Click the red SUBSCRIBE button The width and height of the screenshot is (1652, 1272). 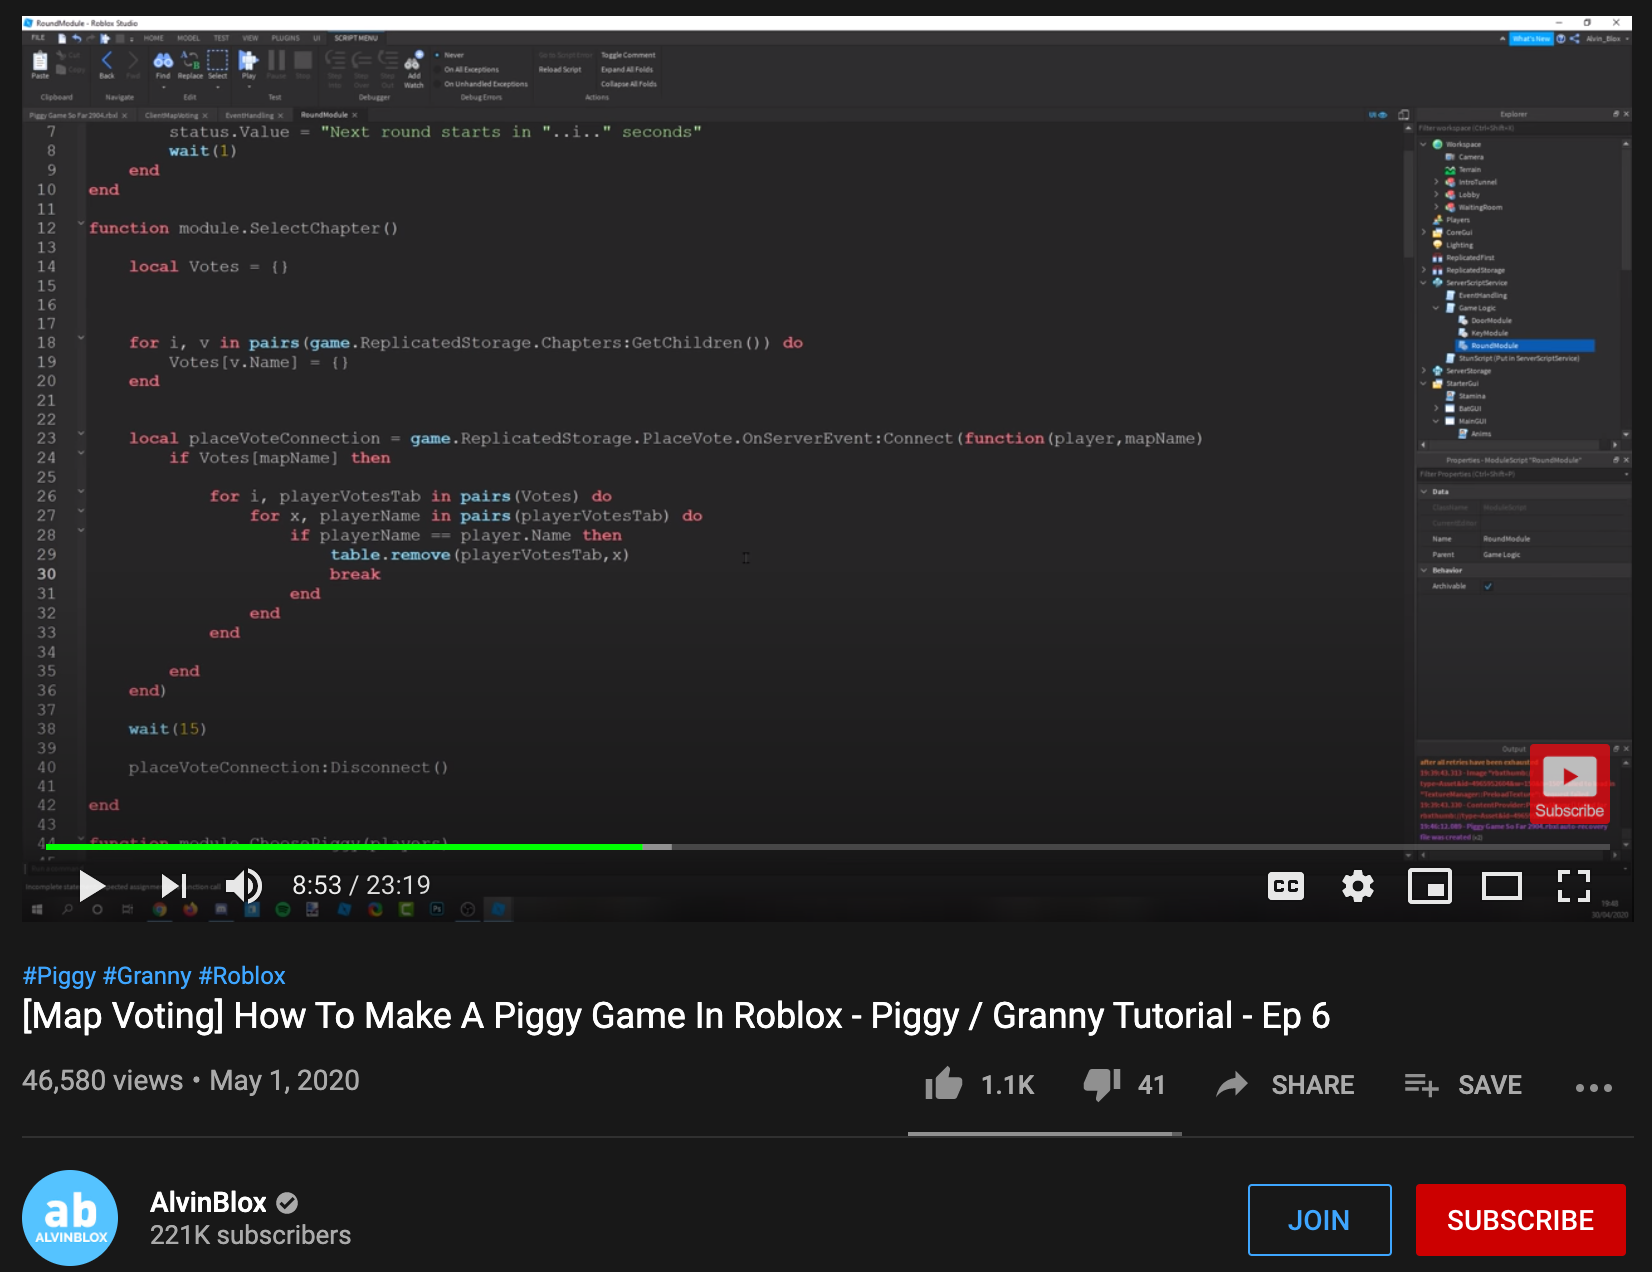pyautogui.click(x=1520, y=1220)
